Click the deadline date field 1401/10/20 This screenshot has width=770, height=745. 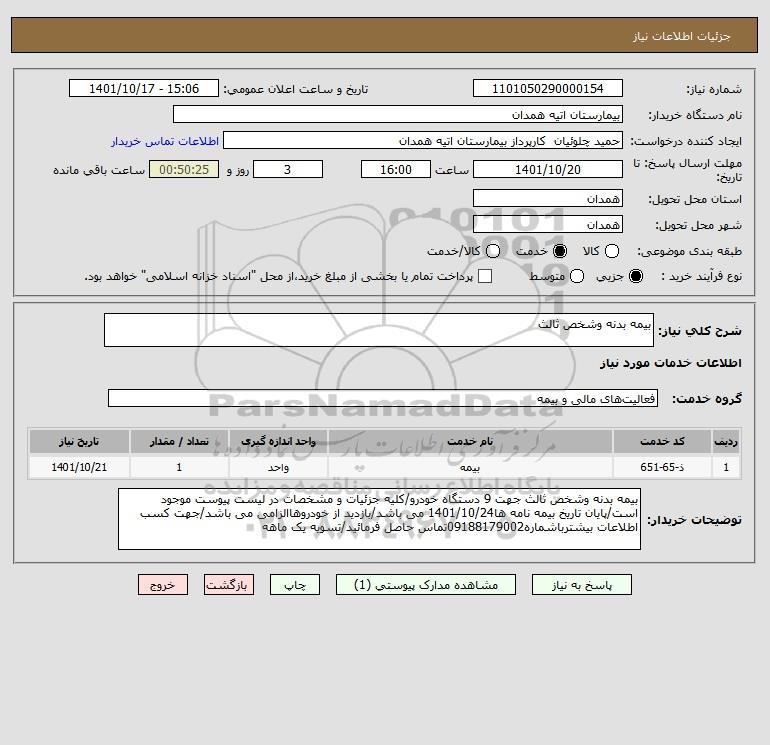(x=548, y=169)
